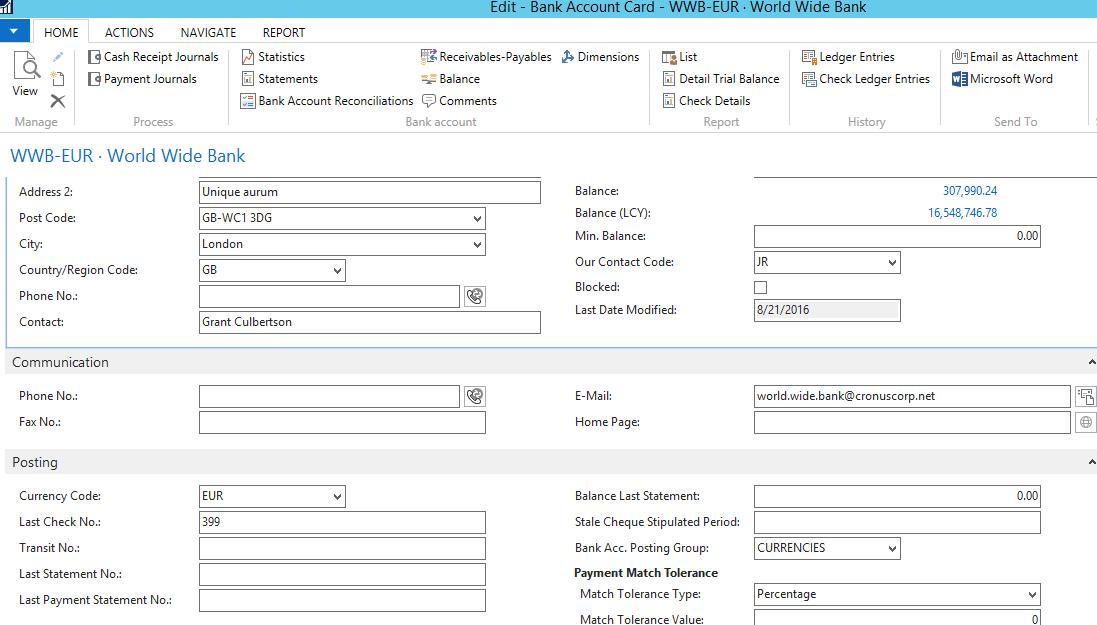Click the Delete X icon

pyautogui.click(x=58, y=101)
